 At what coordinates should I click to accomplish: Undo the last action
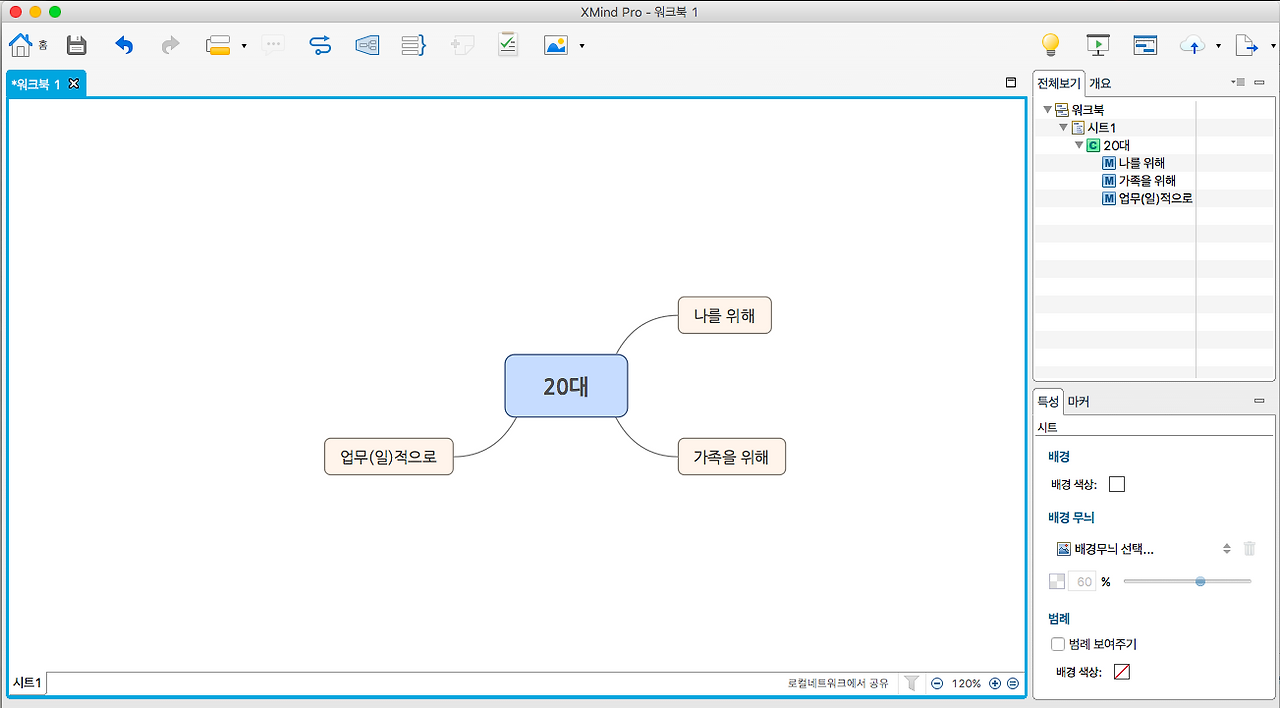click(124, 45)
